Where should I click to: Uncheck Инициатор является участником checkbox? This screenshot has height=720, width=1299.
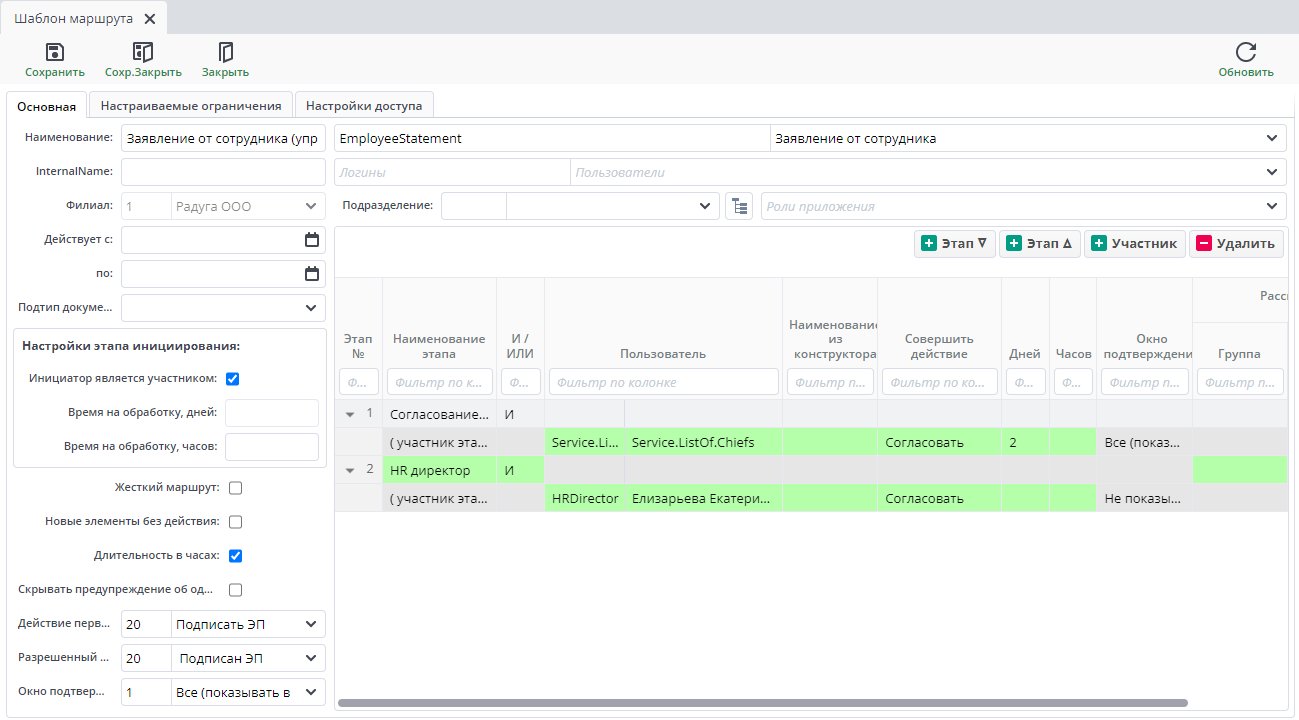click(233, 379)
